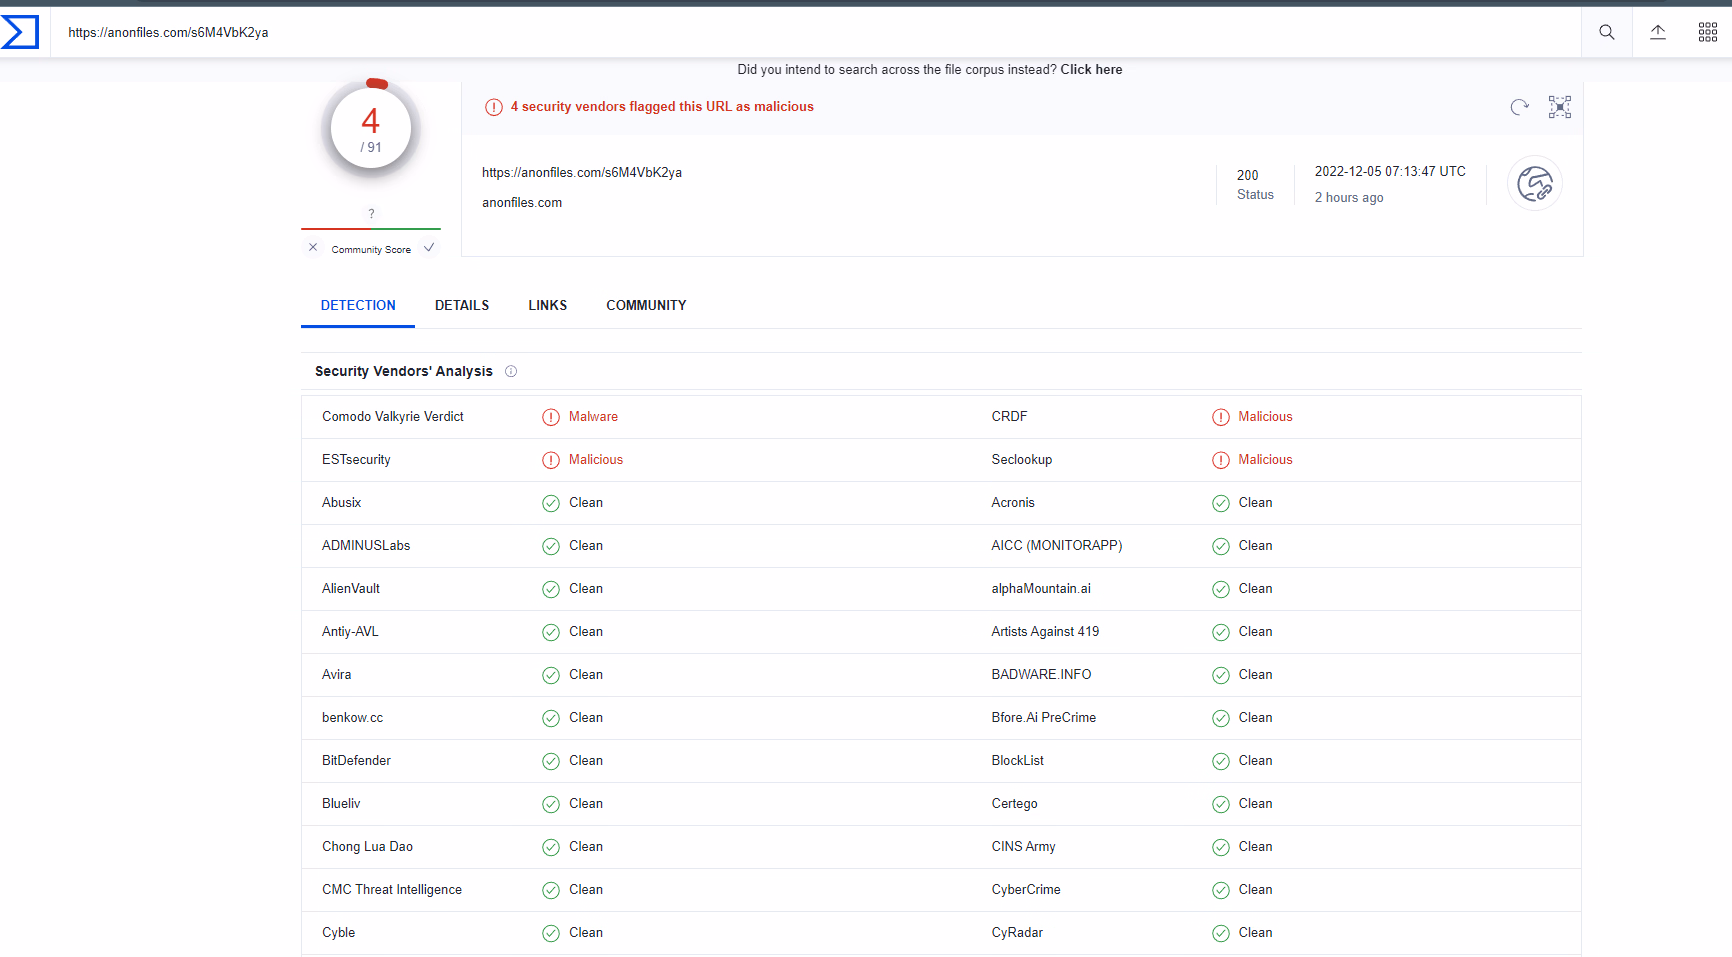The image size is (1732, 957).
Task: Click the ESTsecurity vendor name
Action: (x=356, y=460)
